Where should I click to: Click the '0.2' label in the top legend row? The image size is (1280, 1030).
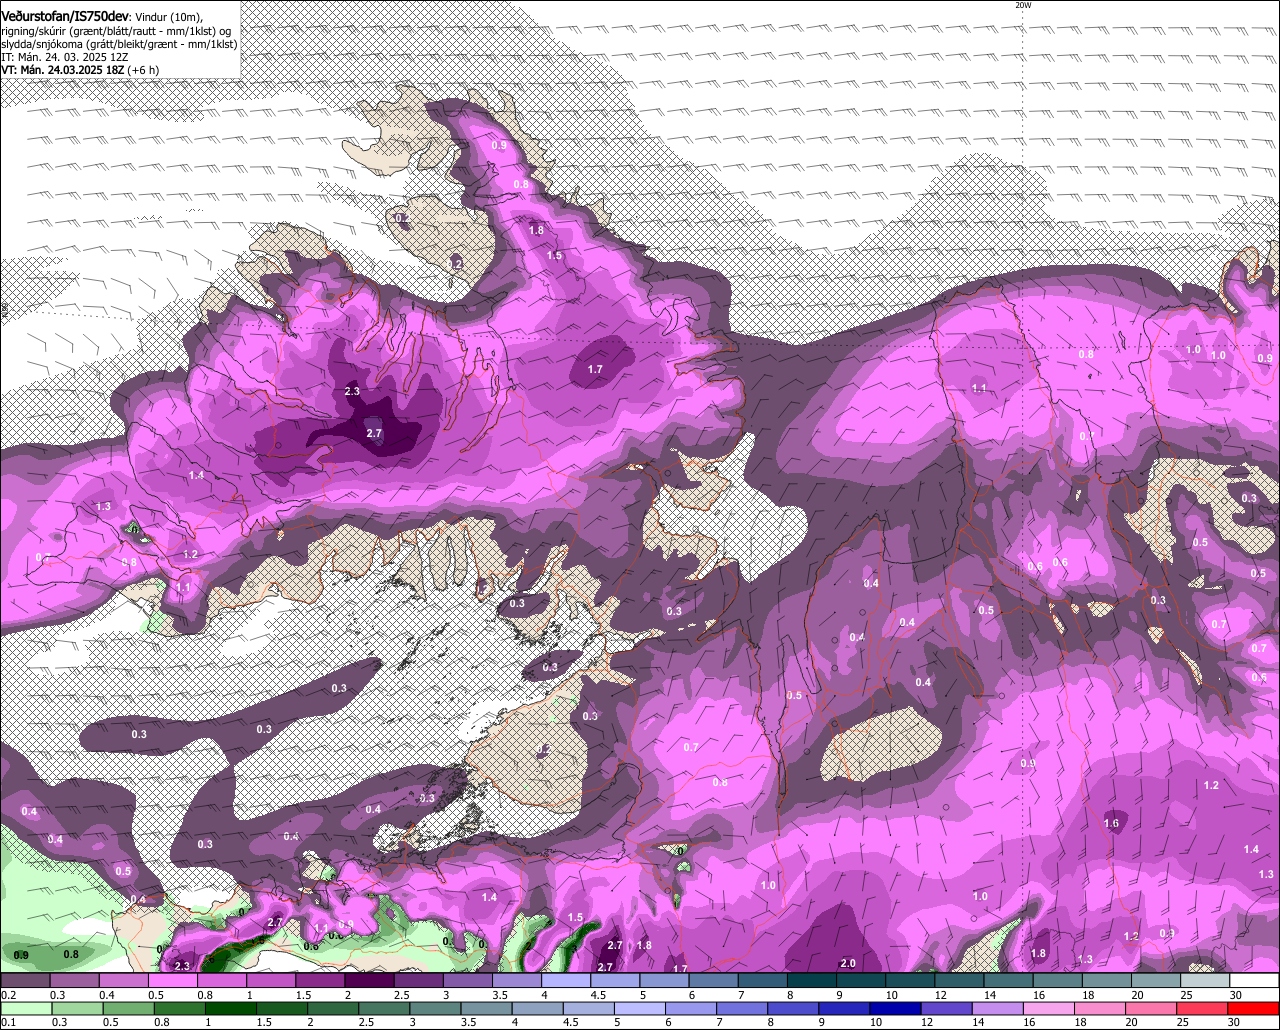pos(8,995)
